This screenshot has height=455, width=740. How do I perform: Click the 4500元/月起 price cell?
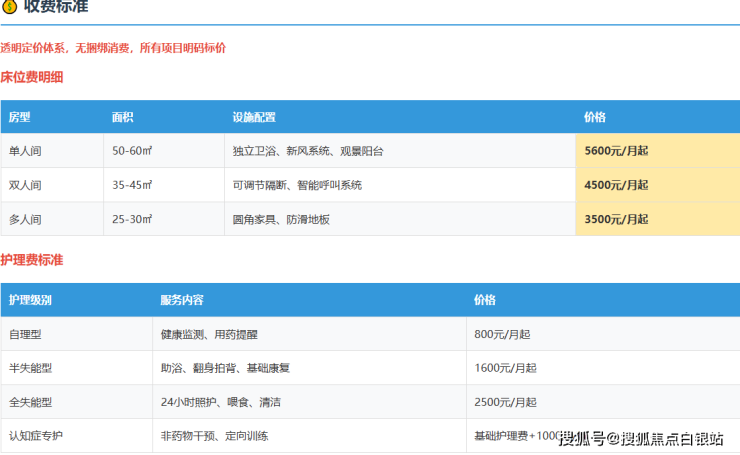coord(616,185)
